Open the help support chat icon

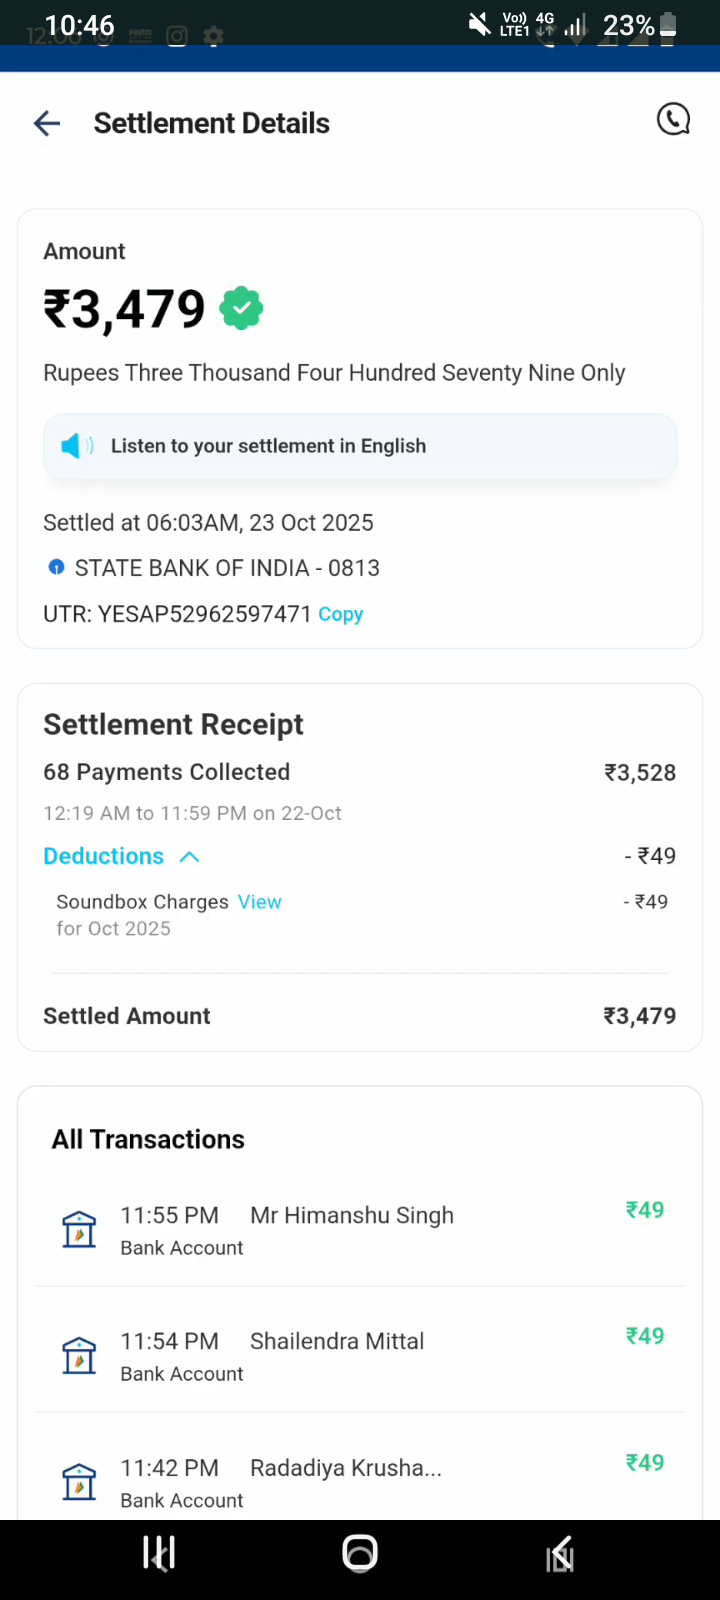pyautogui.click(x=673, y=120)
